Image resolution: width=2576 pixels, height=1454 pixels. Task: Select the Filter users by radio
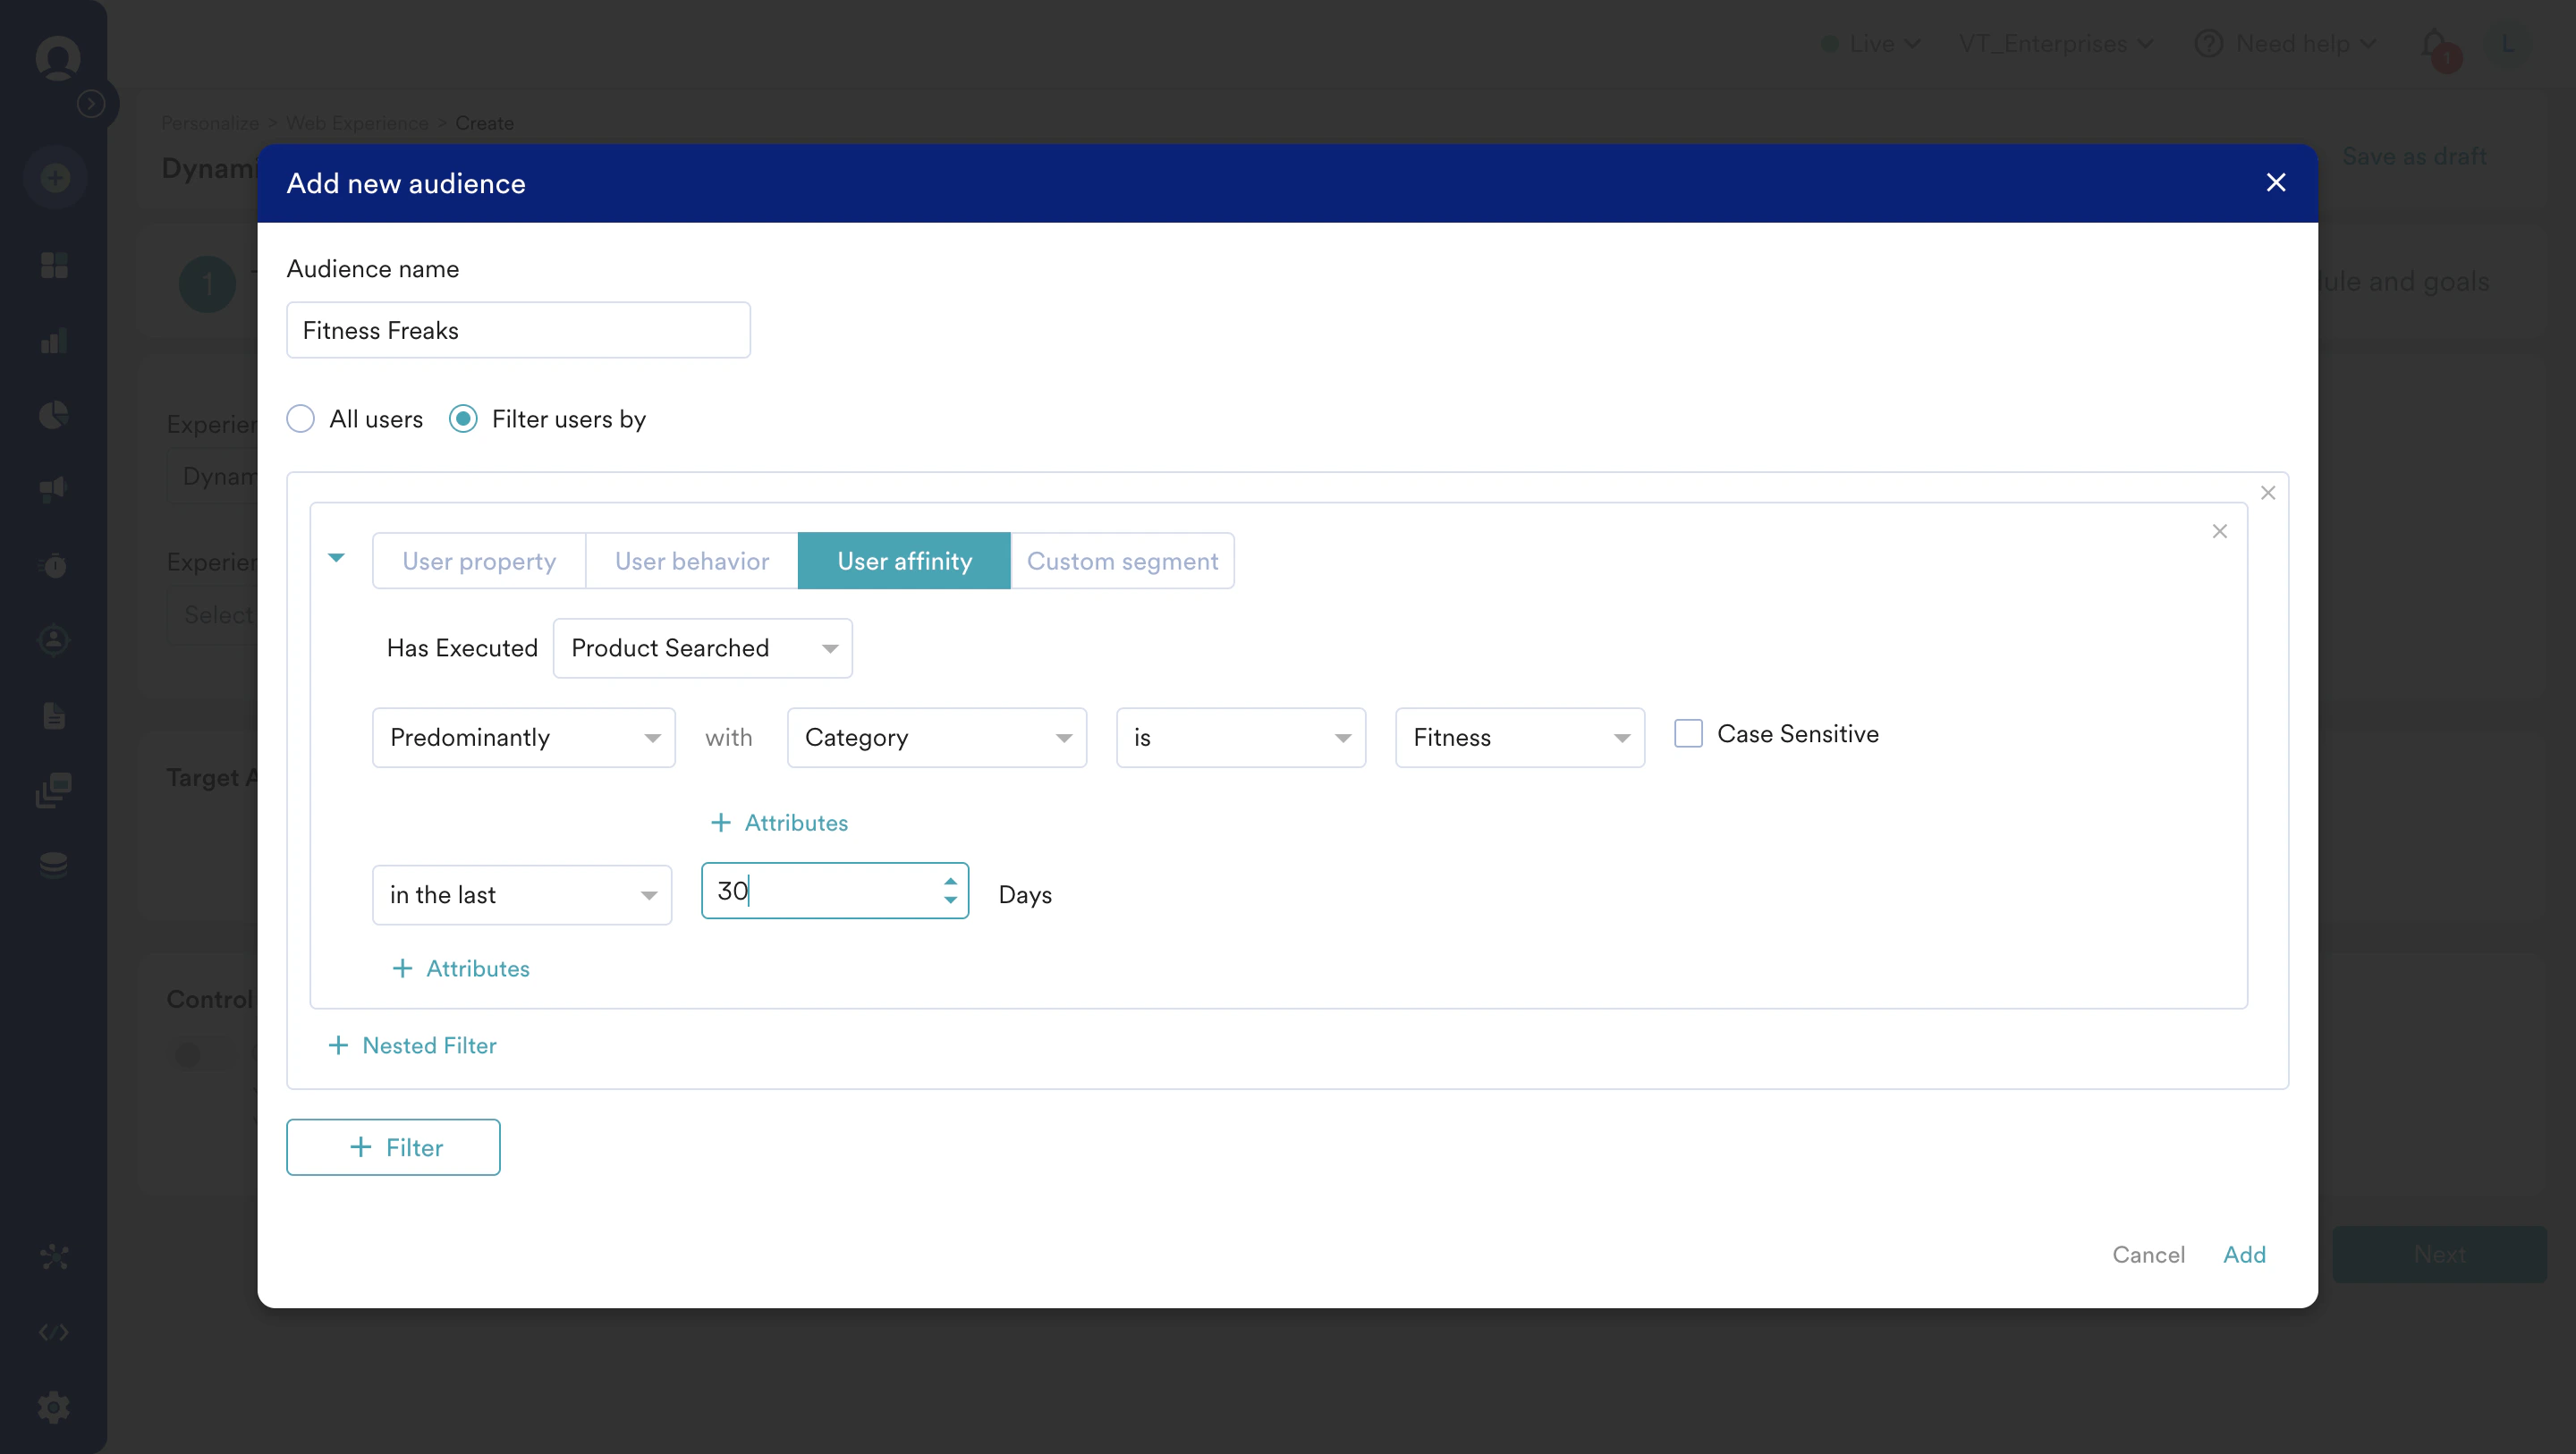click(463, 418)
